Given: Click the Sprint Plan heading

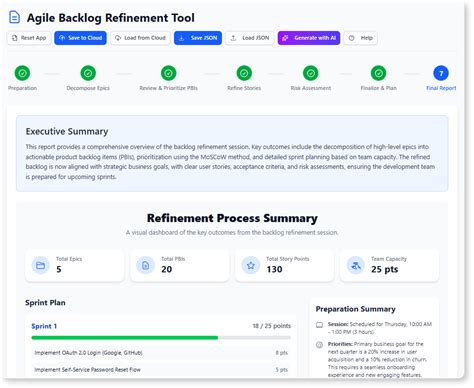Looking at the screenshot, I should [x=45, y=303].
